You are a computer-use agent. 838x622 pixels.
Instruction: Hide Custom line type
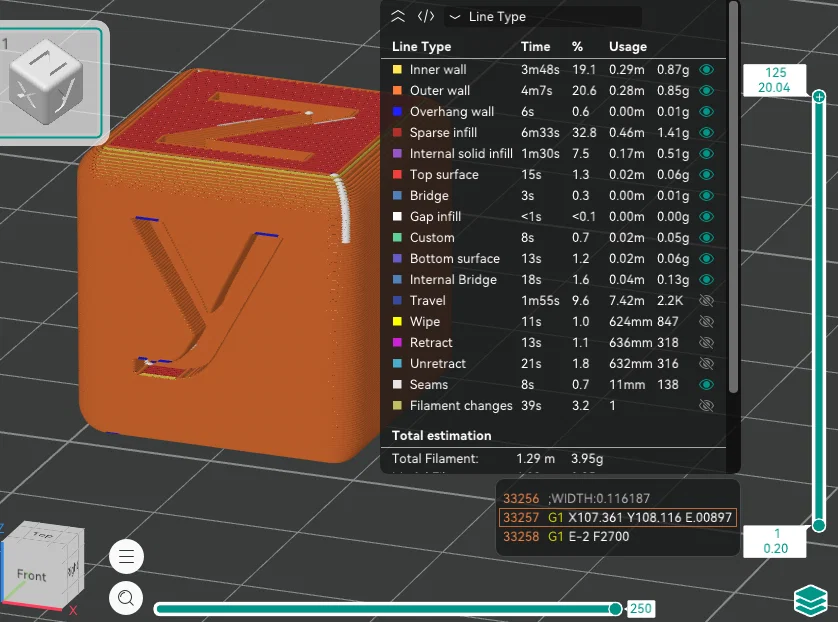[x=707, y=238]
